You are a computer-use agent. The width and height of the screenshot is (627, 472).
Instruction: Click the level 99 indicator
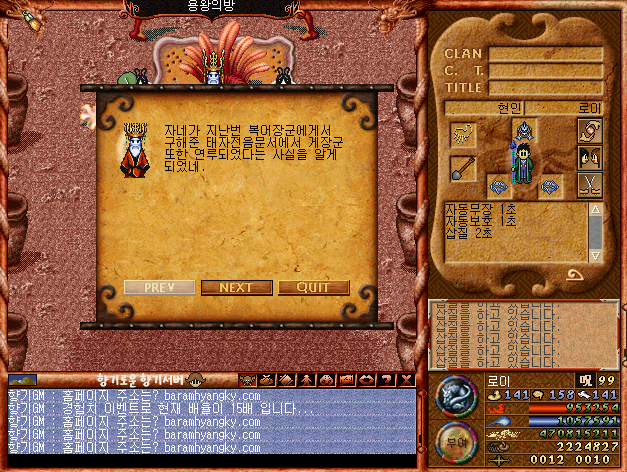click(606, 380)
